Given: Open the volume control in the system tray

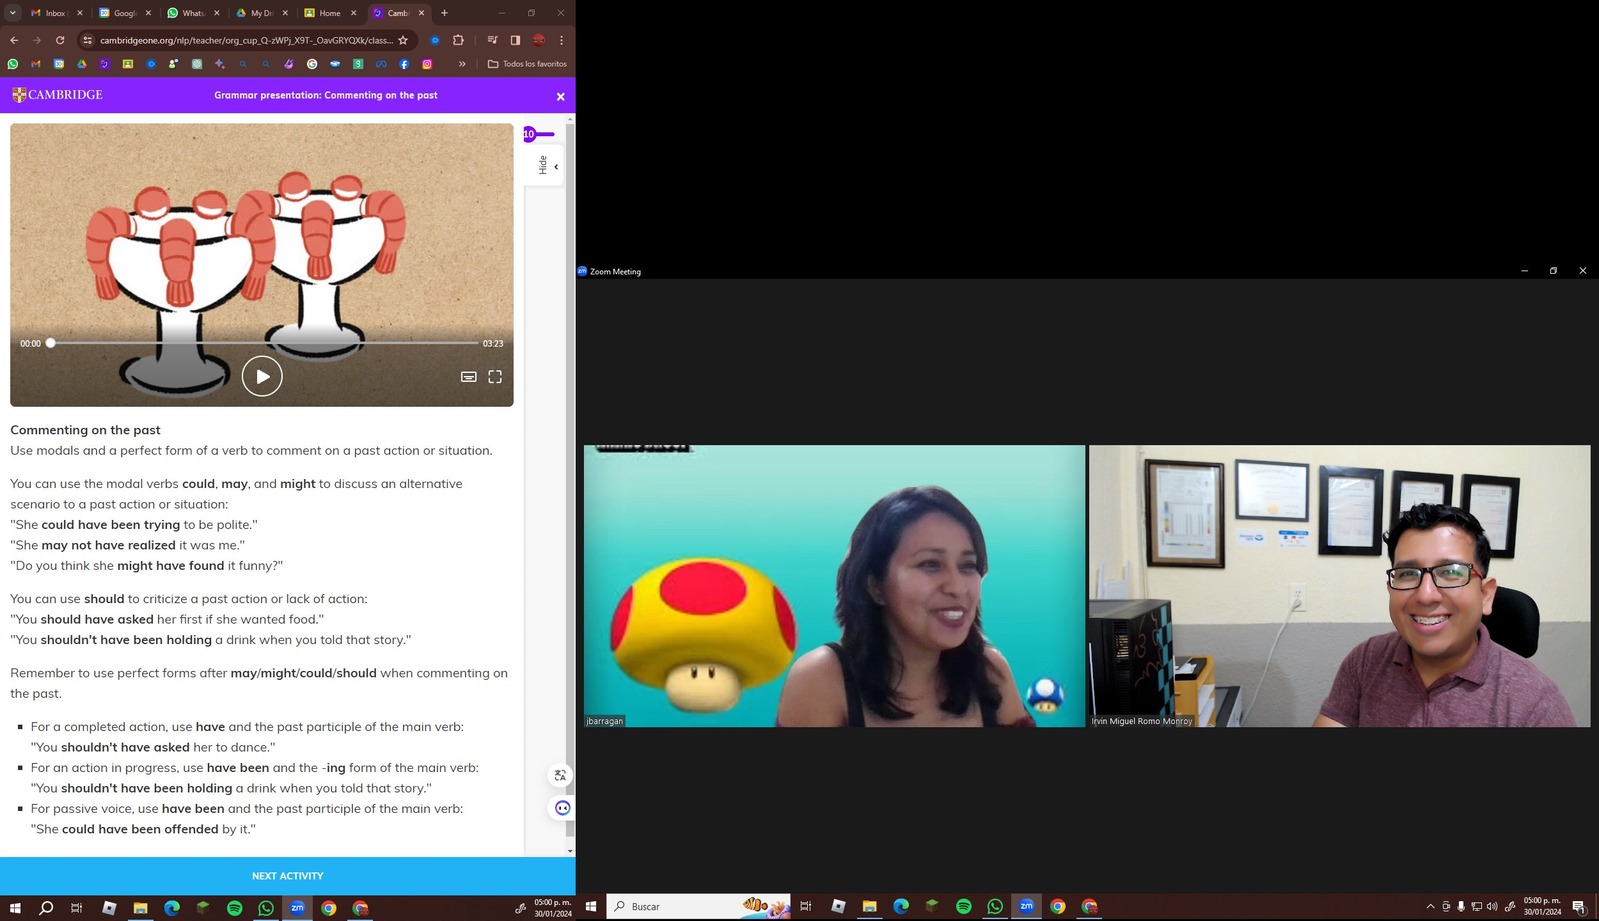Looking at the screenshot, I should (x=1492, y=907).
